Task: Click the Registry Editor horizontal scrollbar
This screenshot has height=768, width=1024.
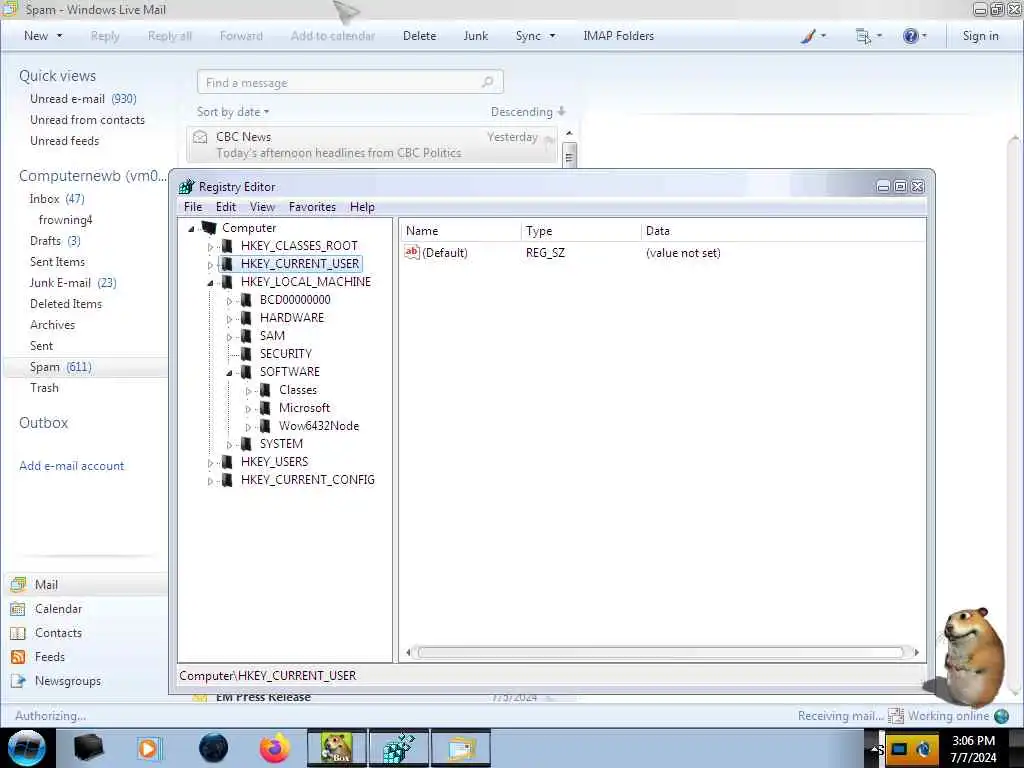Action: click(x=660, y=652)
